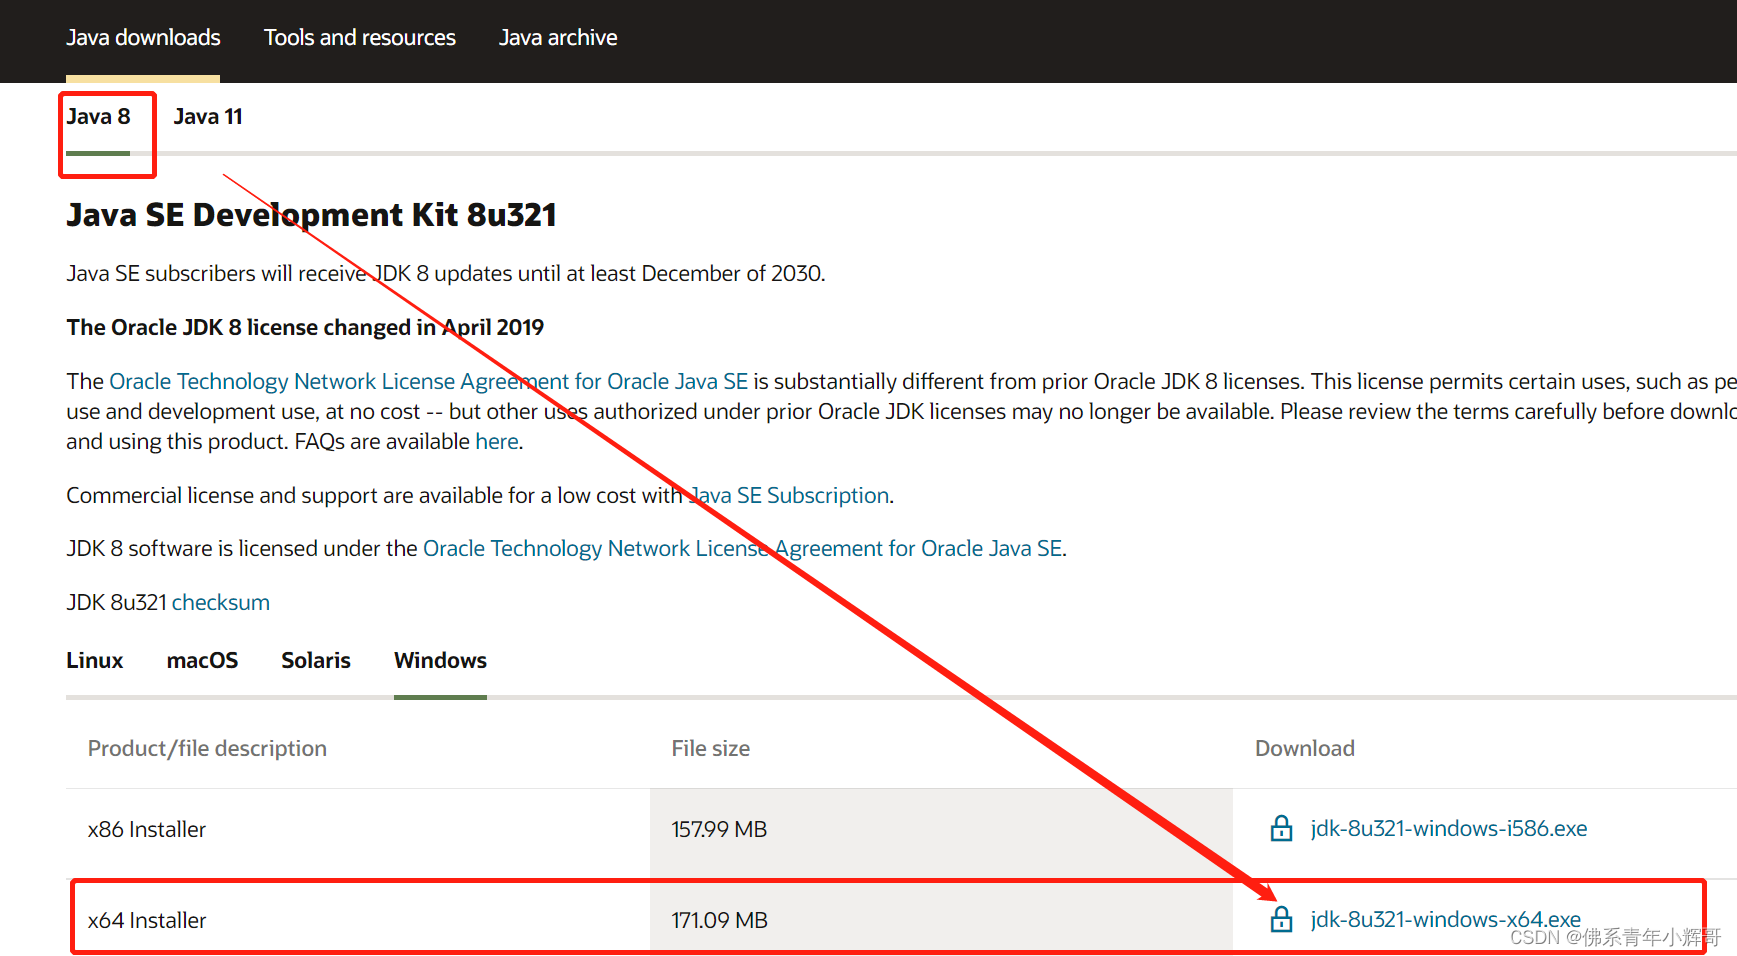Select the Linux platform tab
Viewport: 1737px width, 956px height.
[x=95, y=661]
